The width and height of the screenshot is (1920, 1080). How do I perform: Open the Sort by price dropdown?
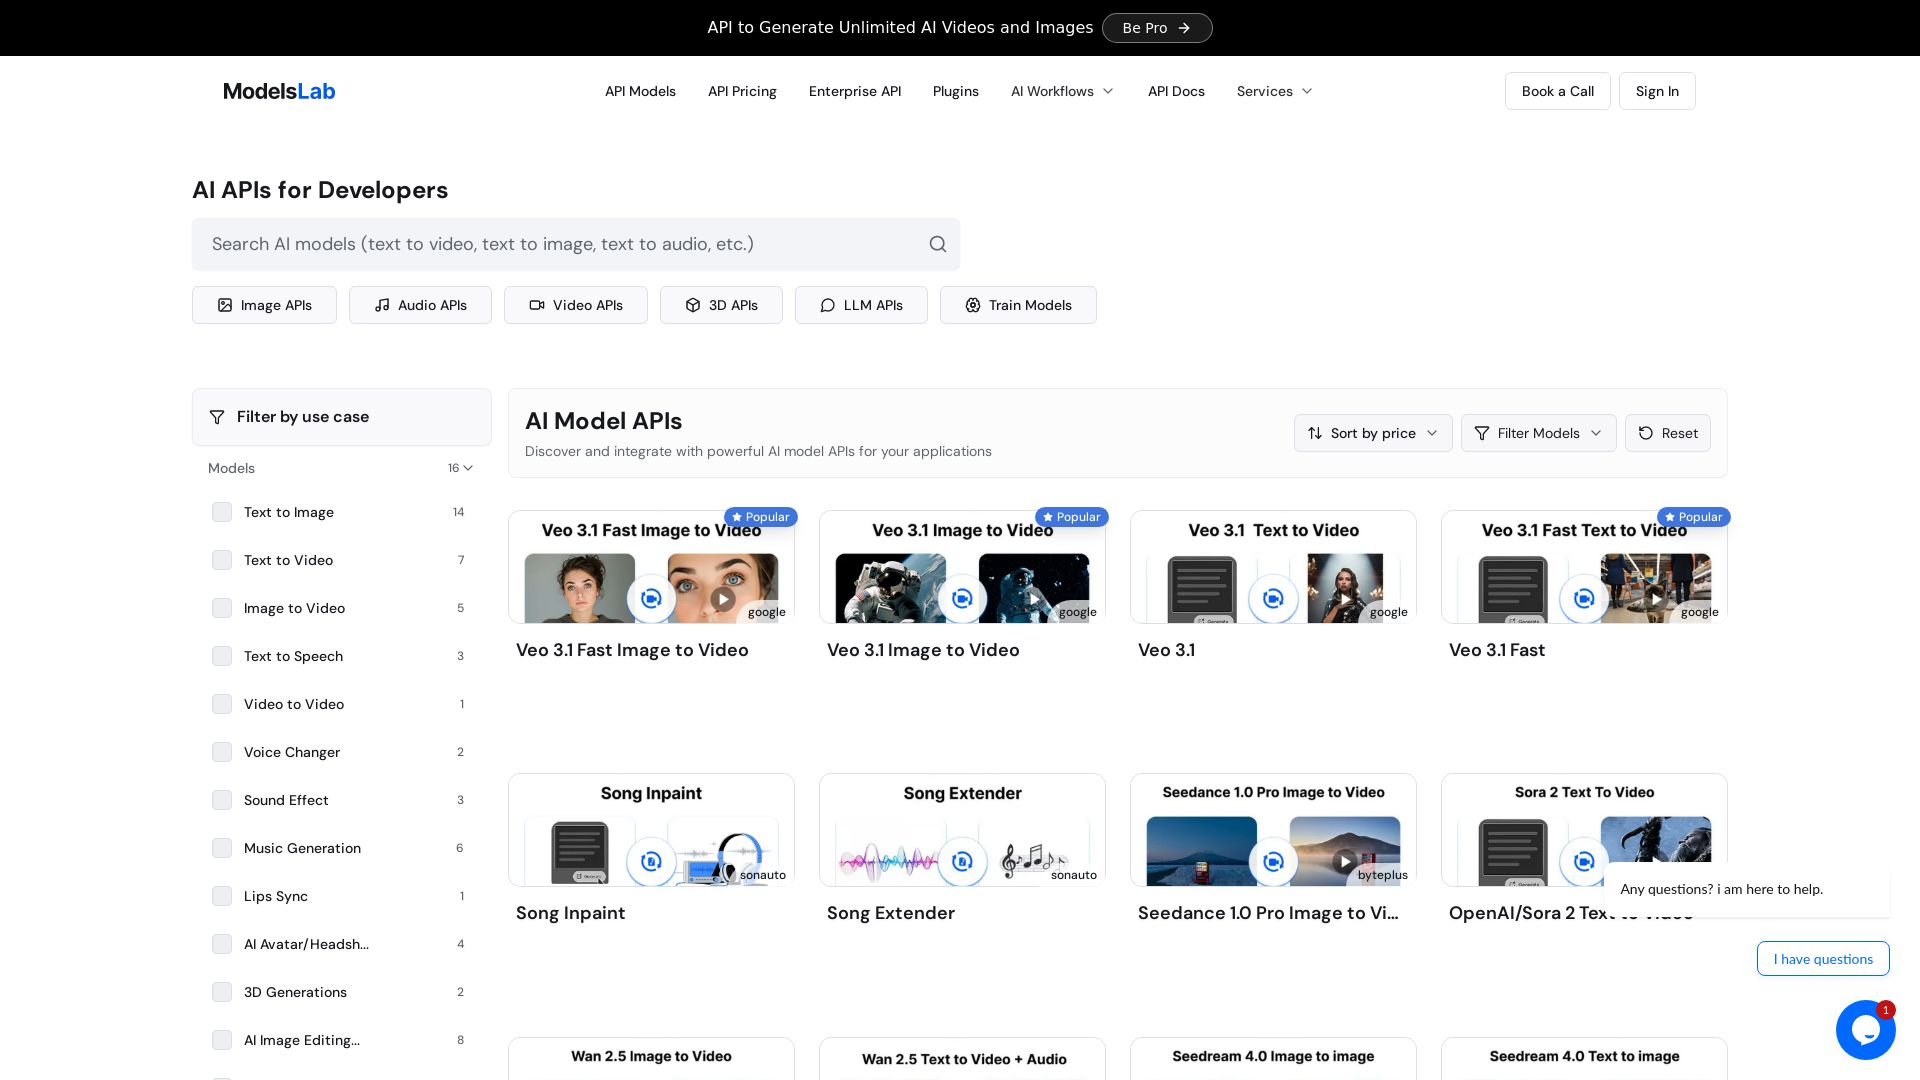pos(1372,433)
